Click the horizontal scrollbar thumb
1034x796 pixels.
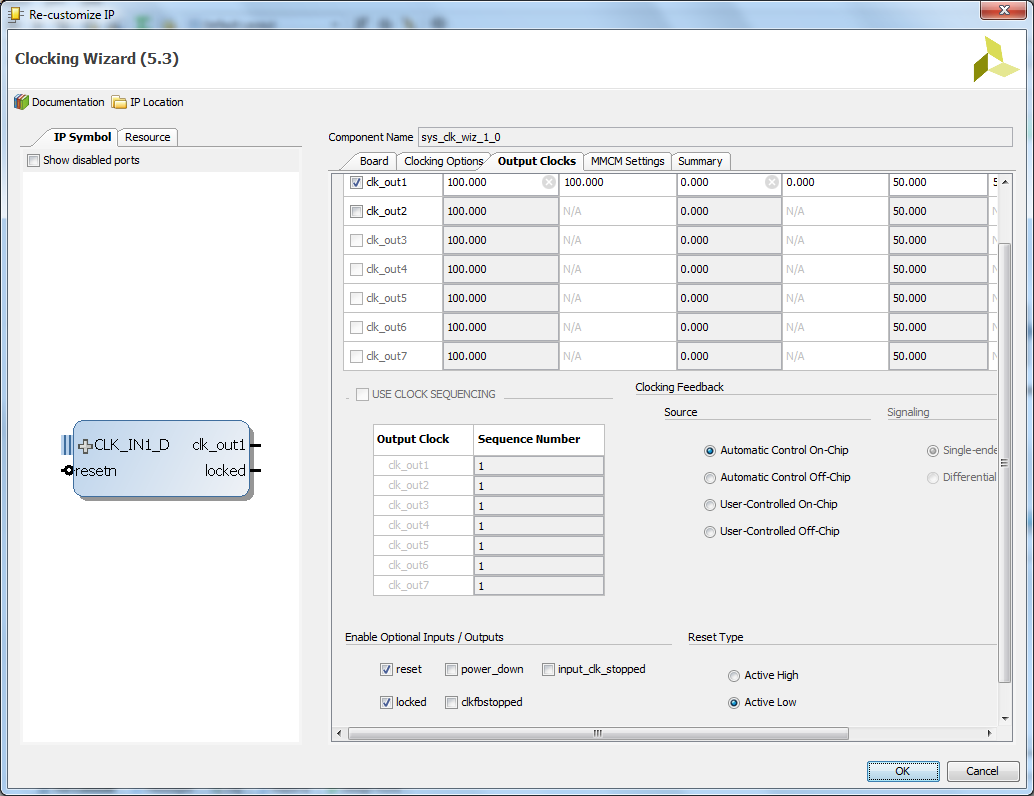(597, 733)
